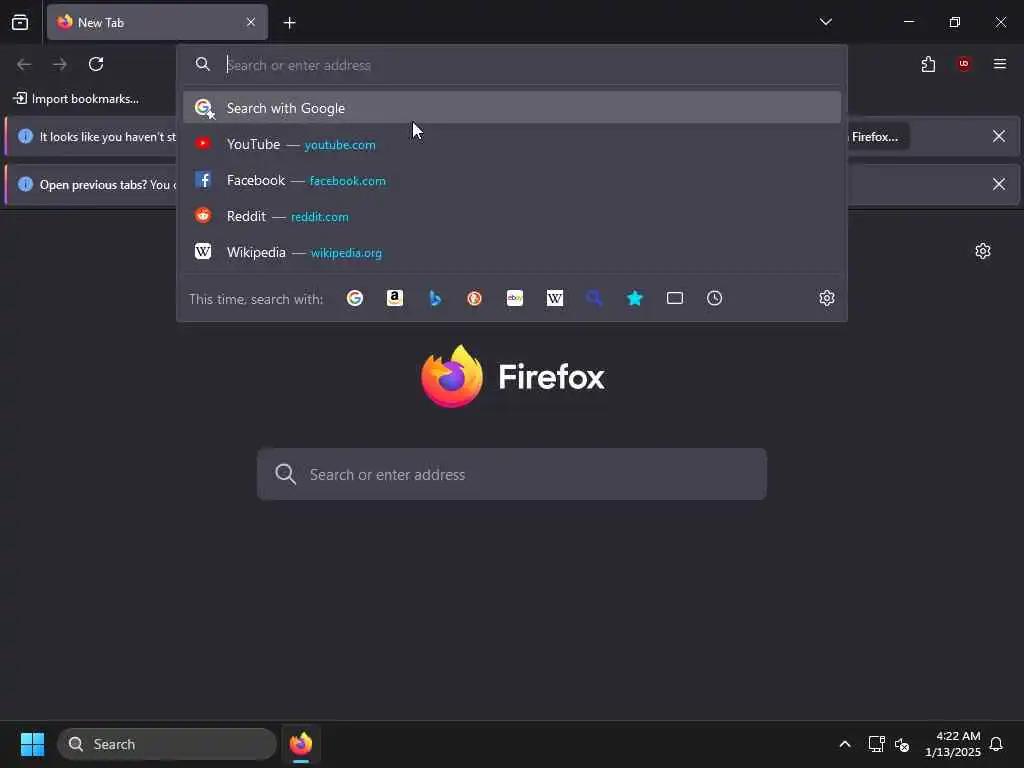Click the Windows taskbar Search box
The width and height of the screenshot is (1024, 768).
(167, 744)
